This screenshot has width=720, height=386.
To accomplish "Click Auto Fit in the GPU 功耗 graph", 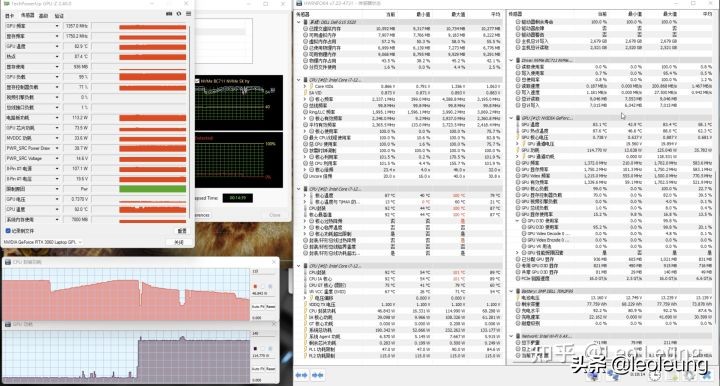I will (258, 369).
